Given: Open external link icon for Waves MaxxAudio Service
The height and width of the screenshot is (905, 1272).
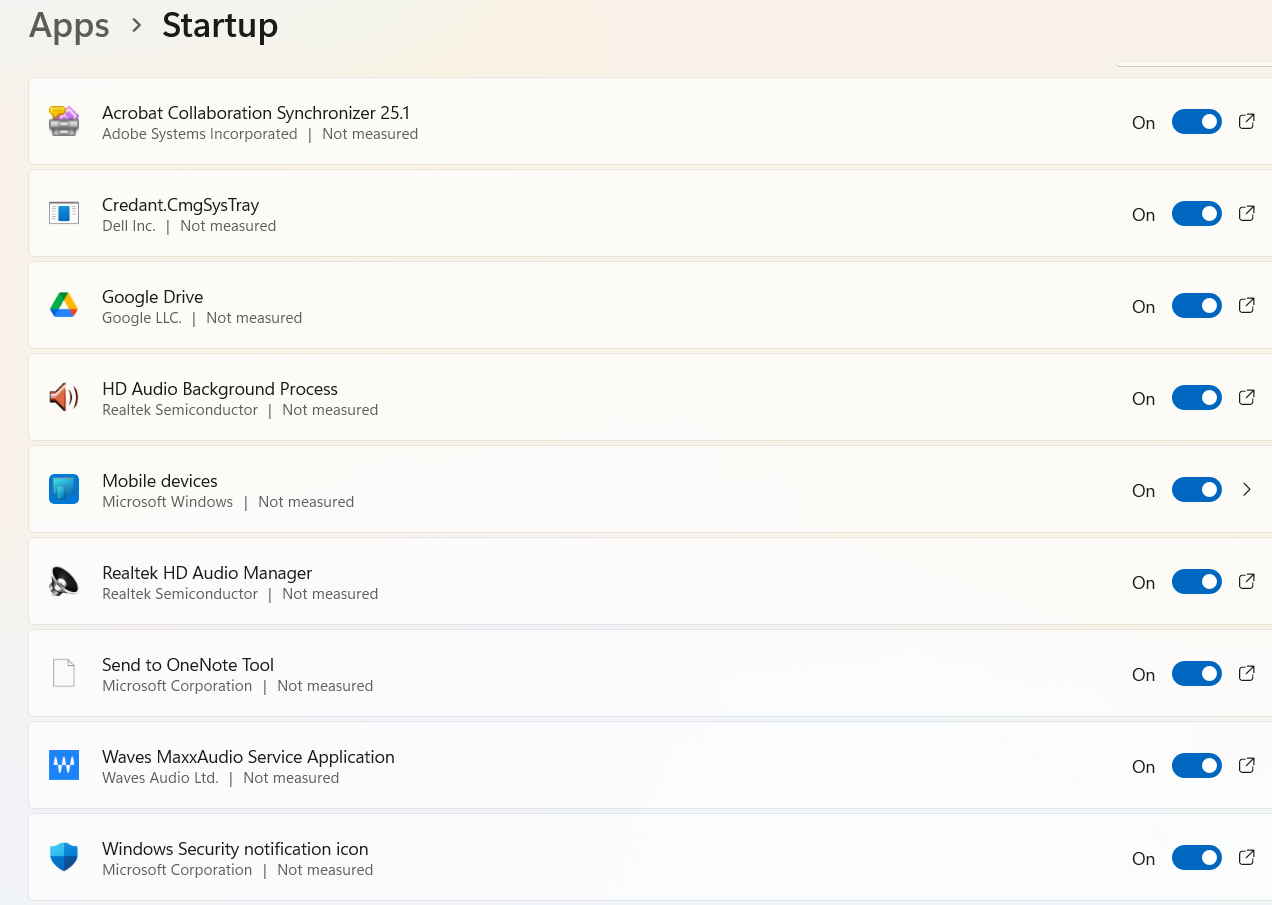Looking at the screenshot, I should pos(1247,765).
